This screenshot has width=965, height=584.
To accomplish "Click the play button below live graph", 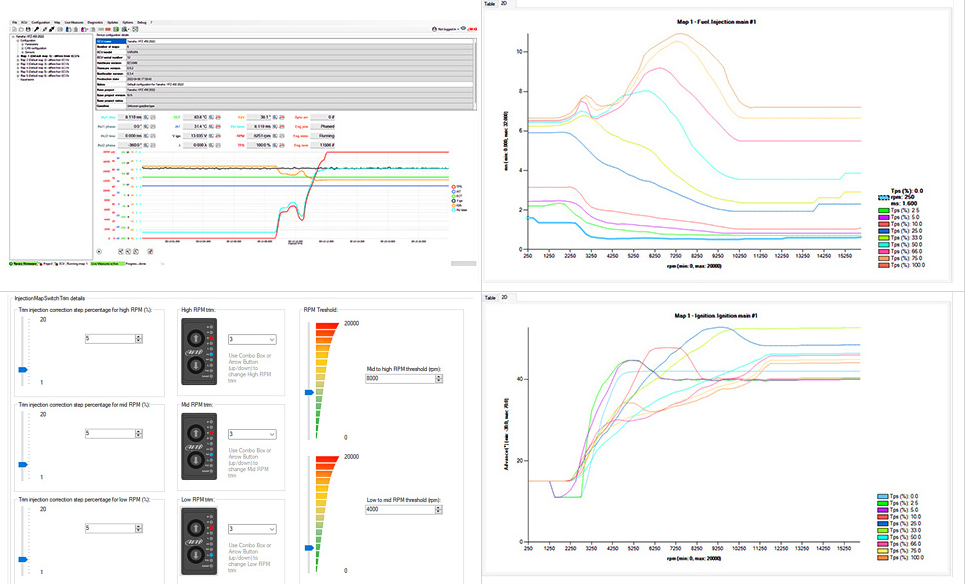I will 100,251.
